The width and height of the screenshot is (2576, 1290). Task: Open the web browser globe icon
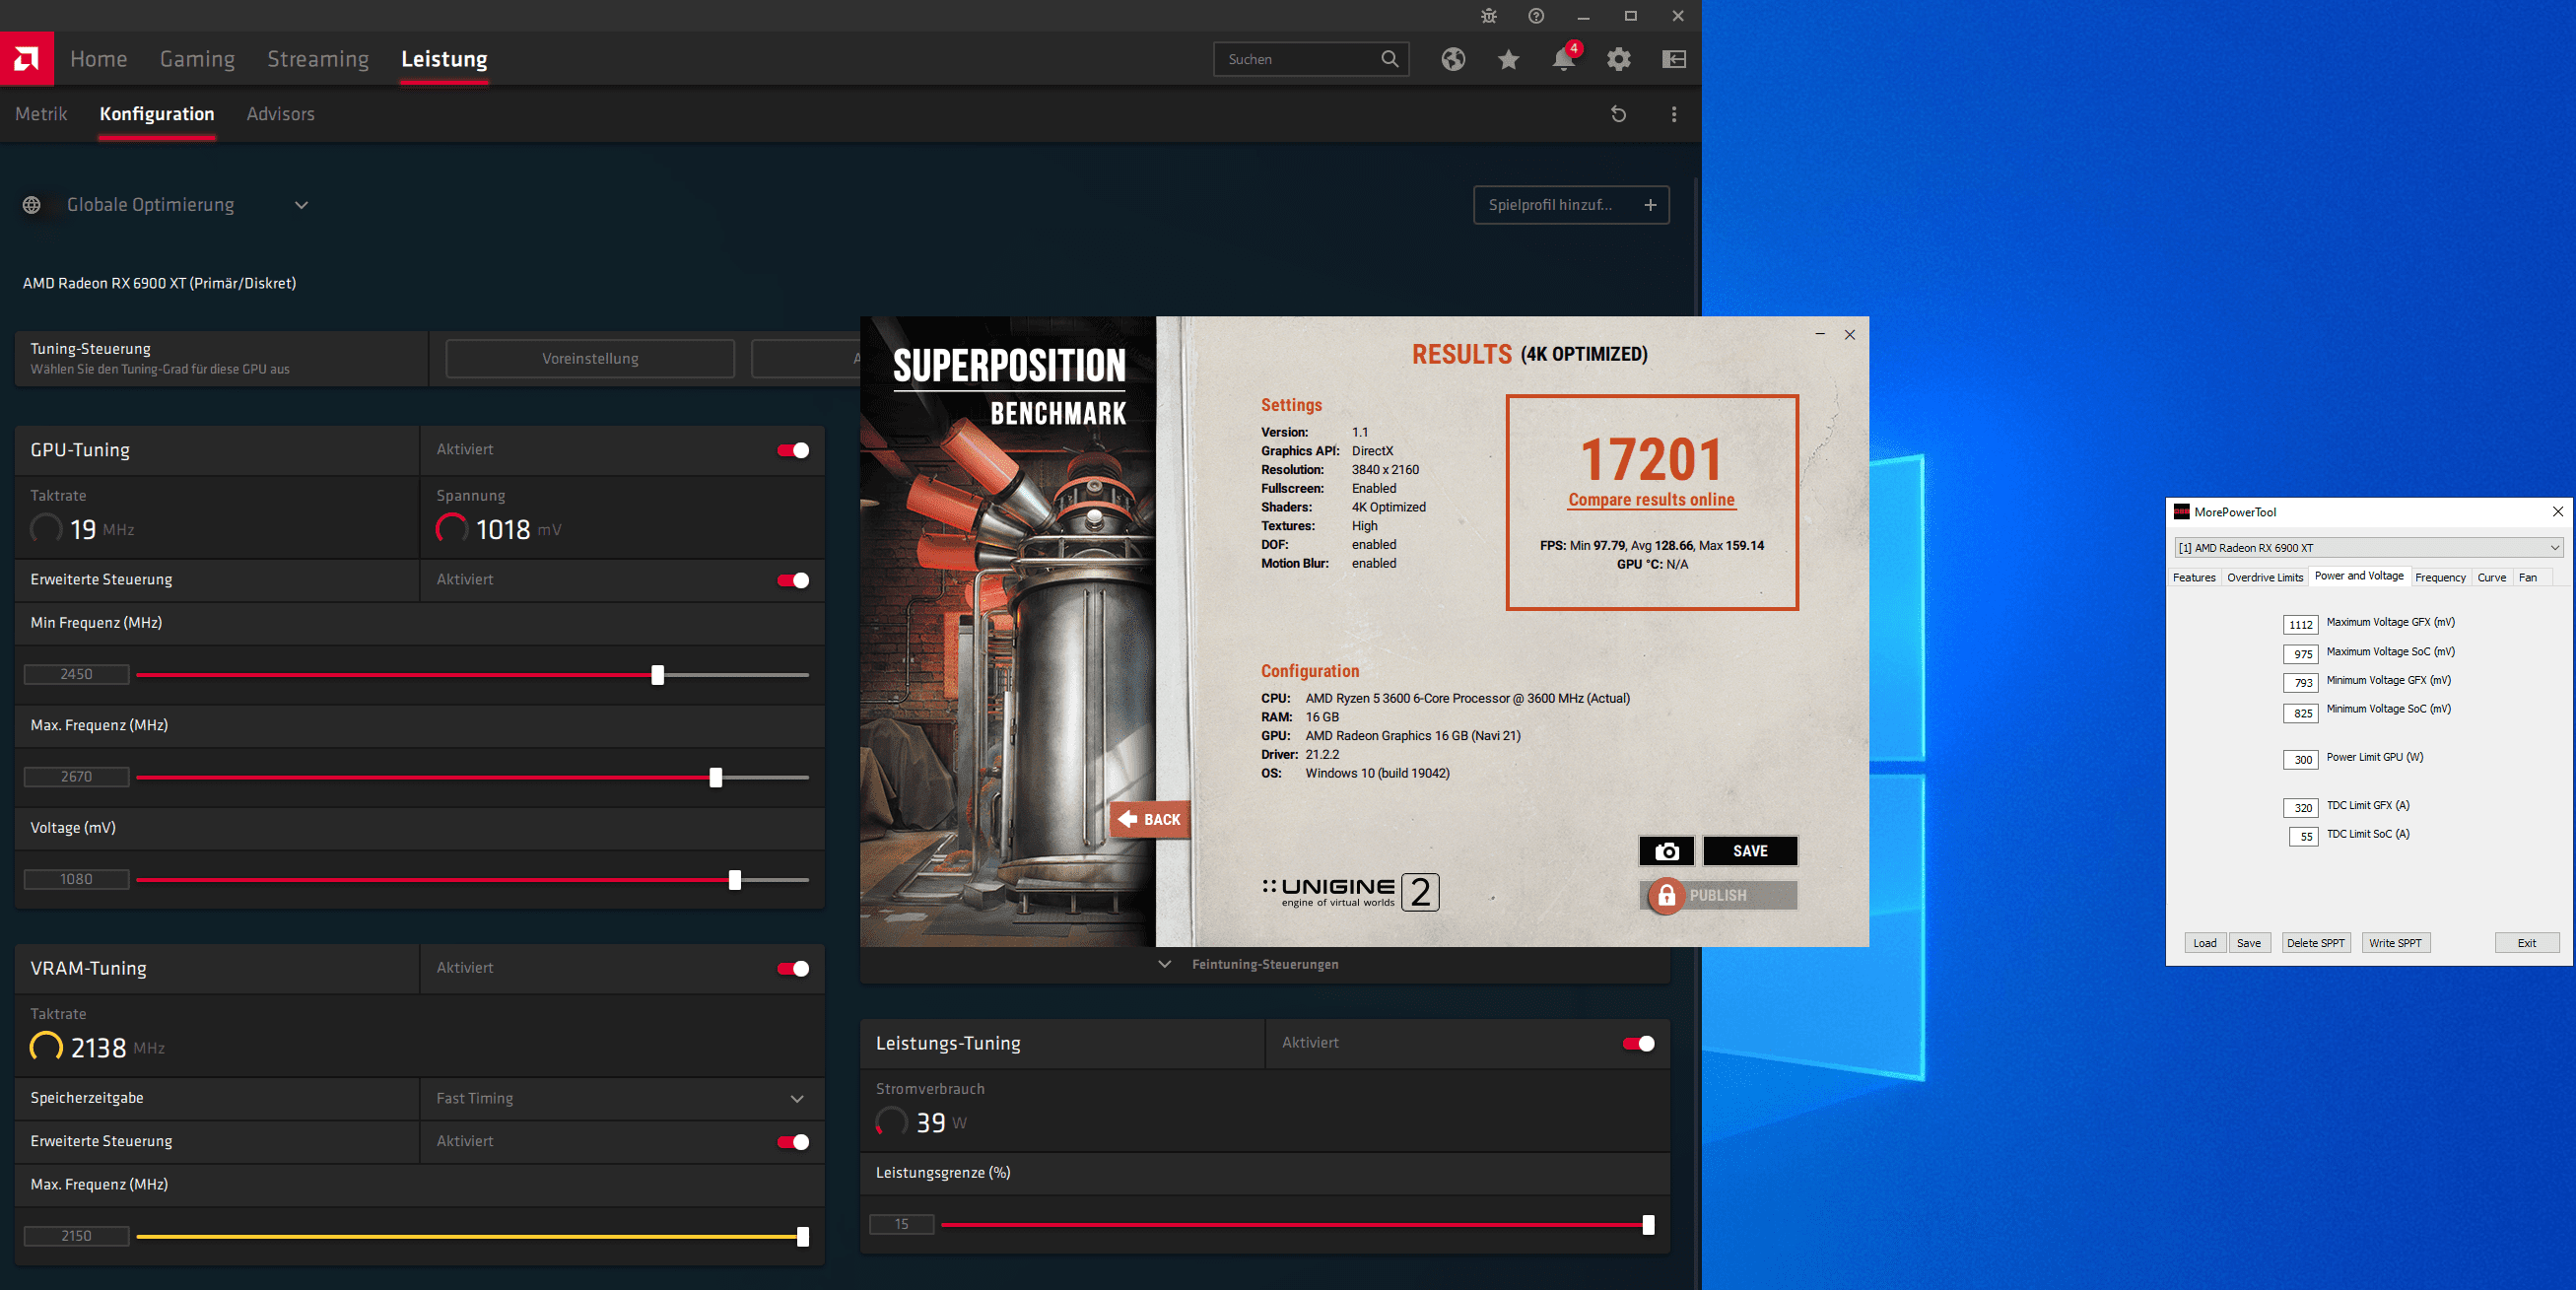1453,59
